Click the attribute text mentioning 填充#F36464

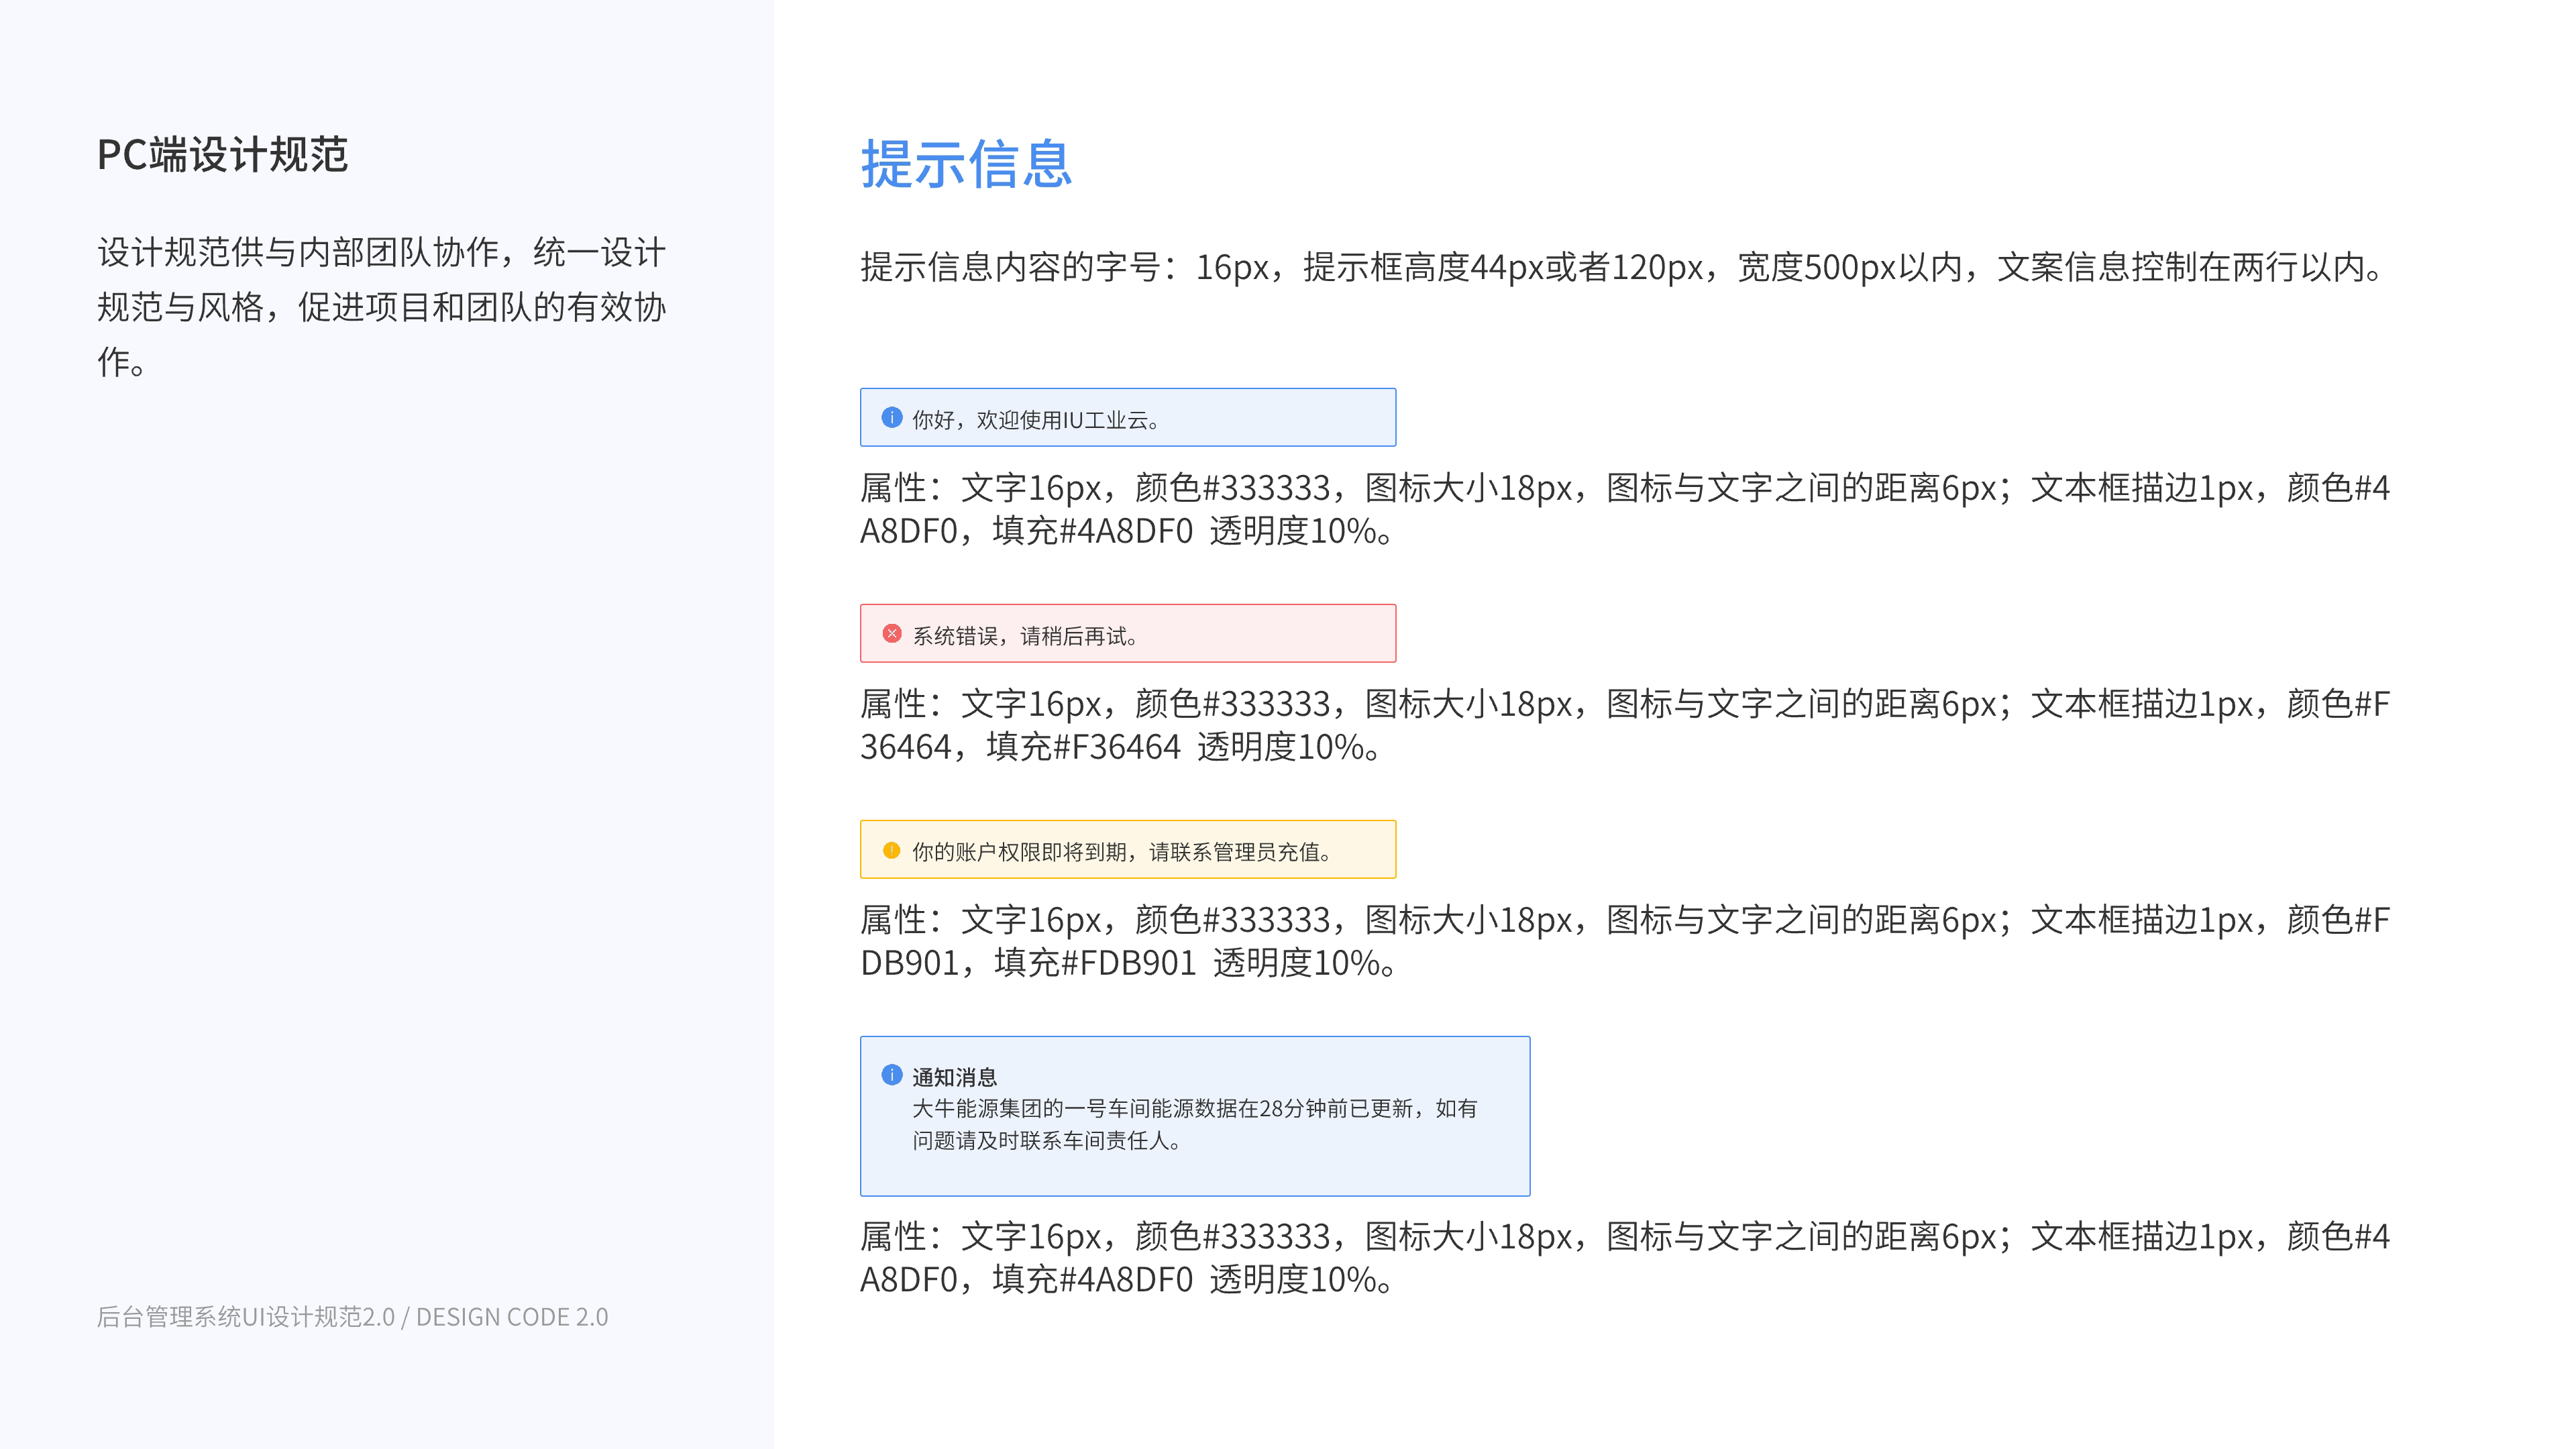[1625, 725]
